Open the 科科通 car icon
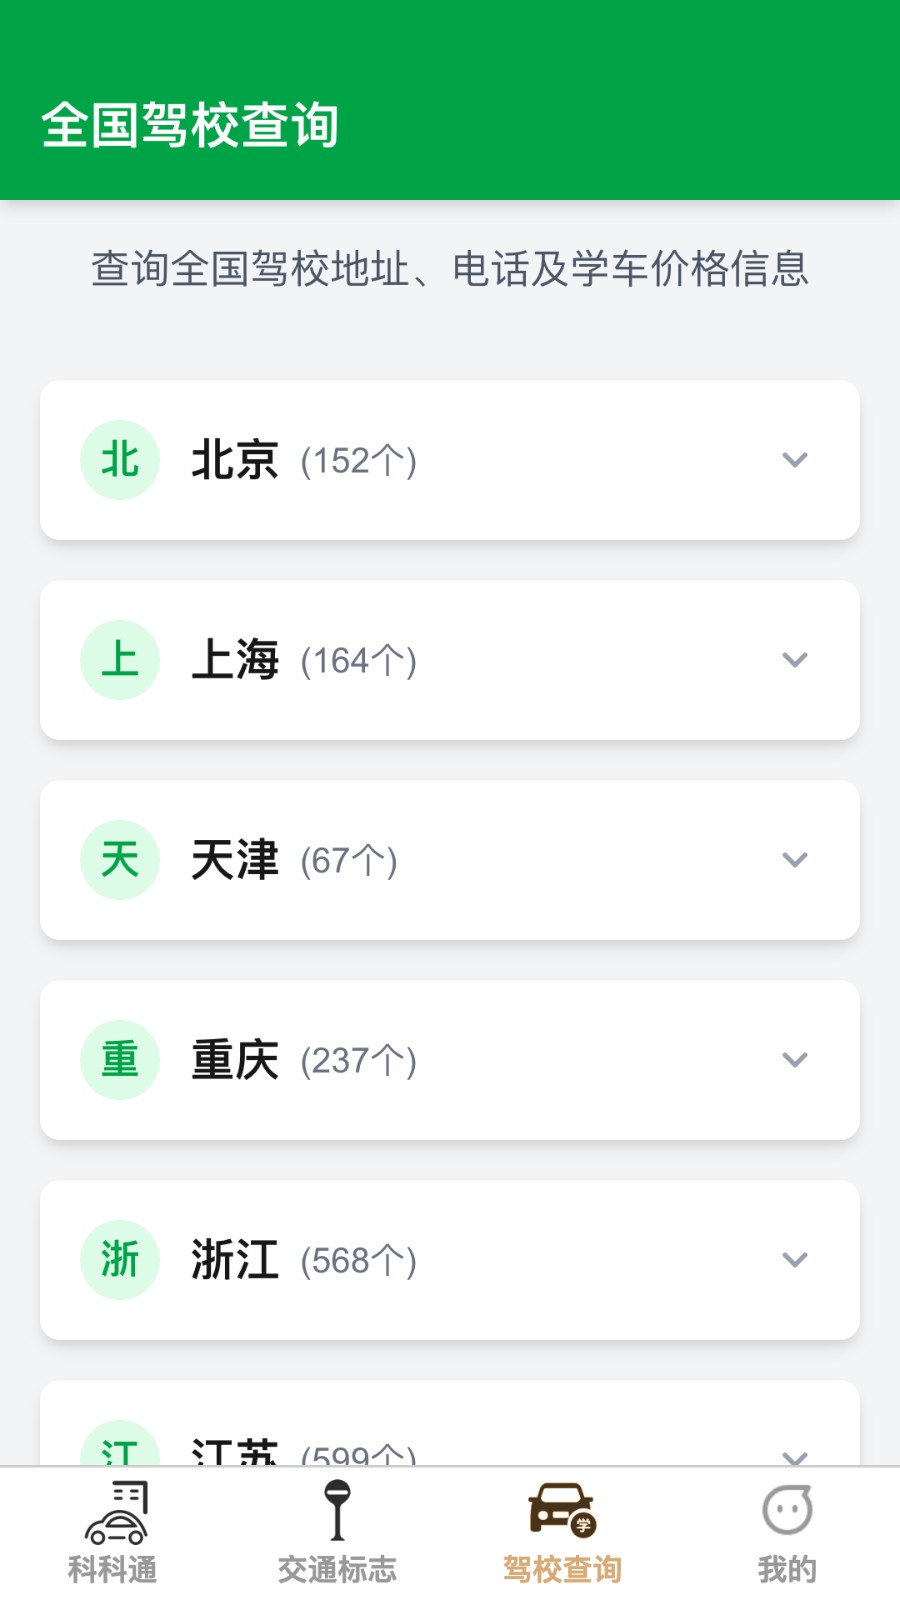Image resolution: width=900 pixels, height=1600 pixels. [116, 1512]
